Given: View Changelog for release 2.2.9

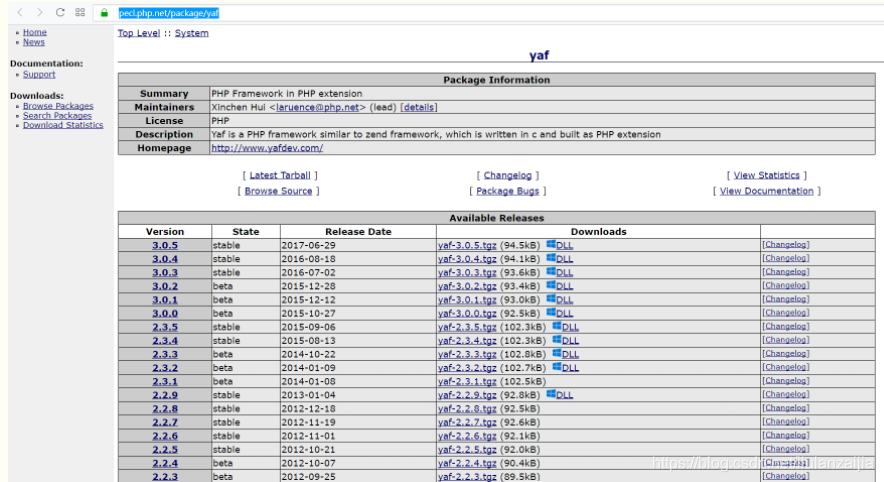Looking at the screenshot, I should (786, 394).
